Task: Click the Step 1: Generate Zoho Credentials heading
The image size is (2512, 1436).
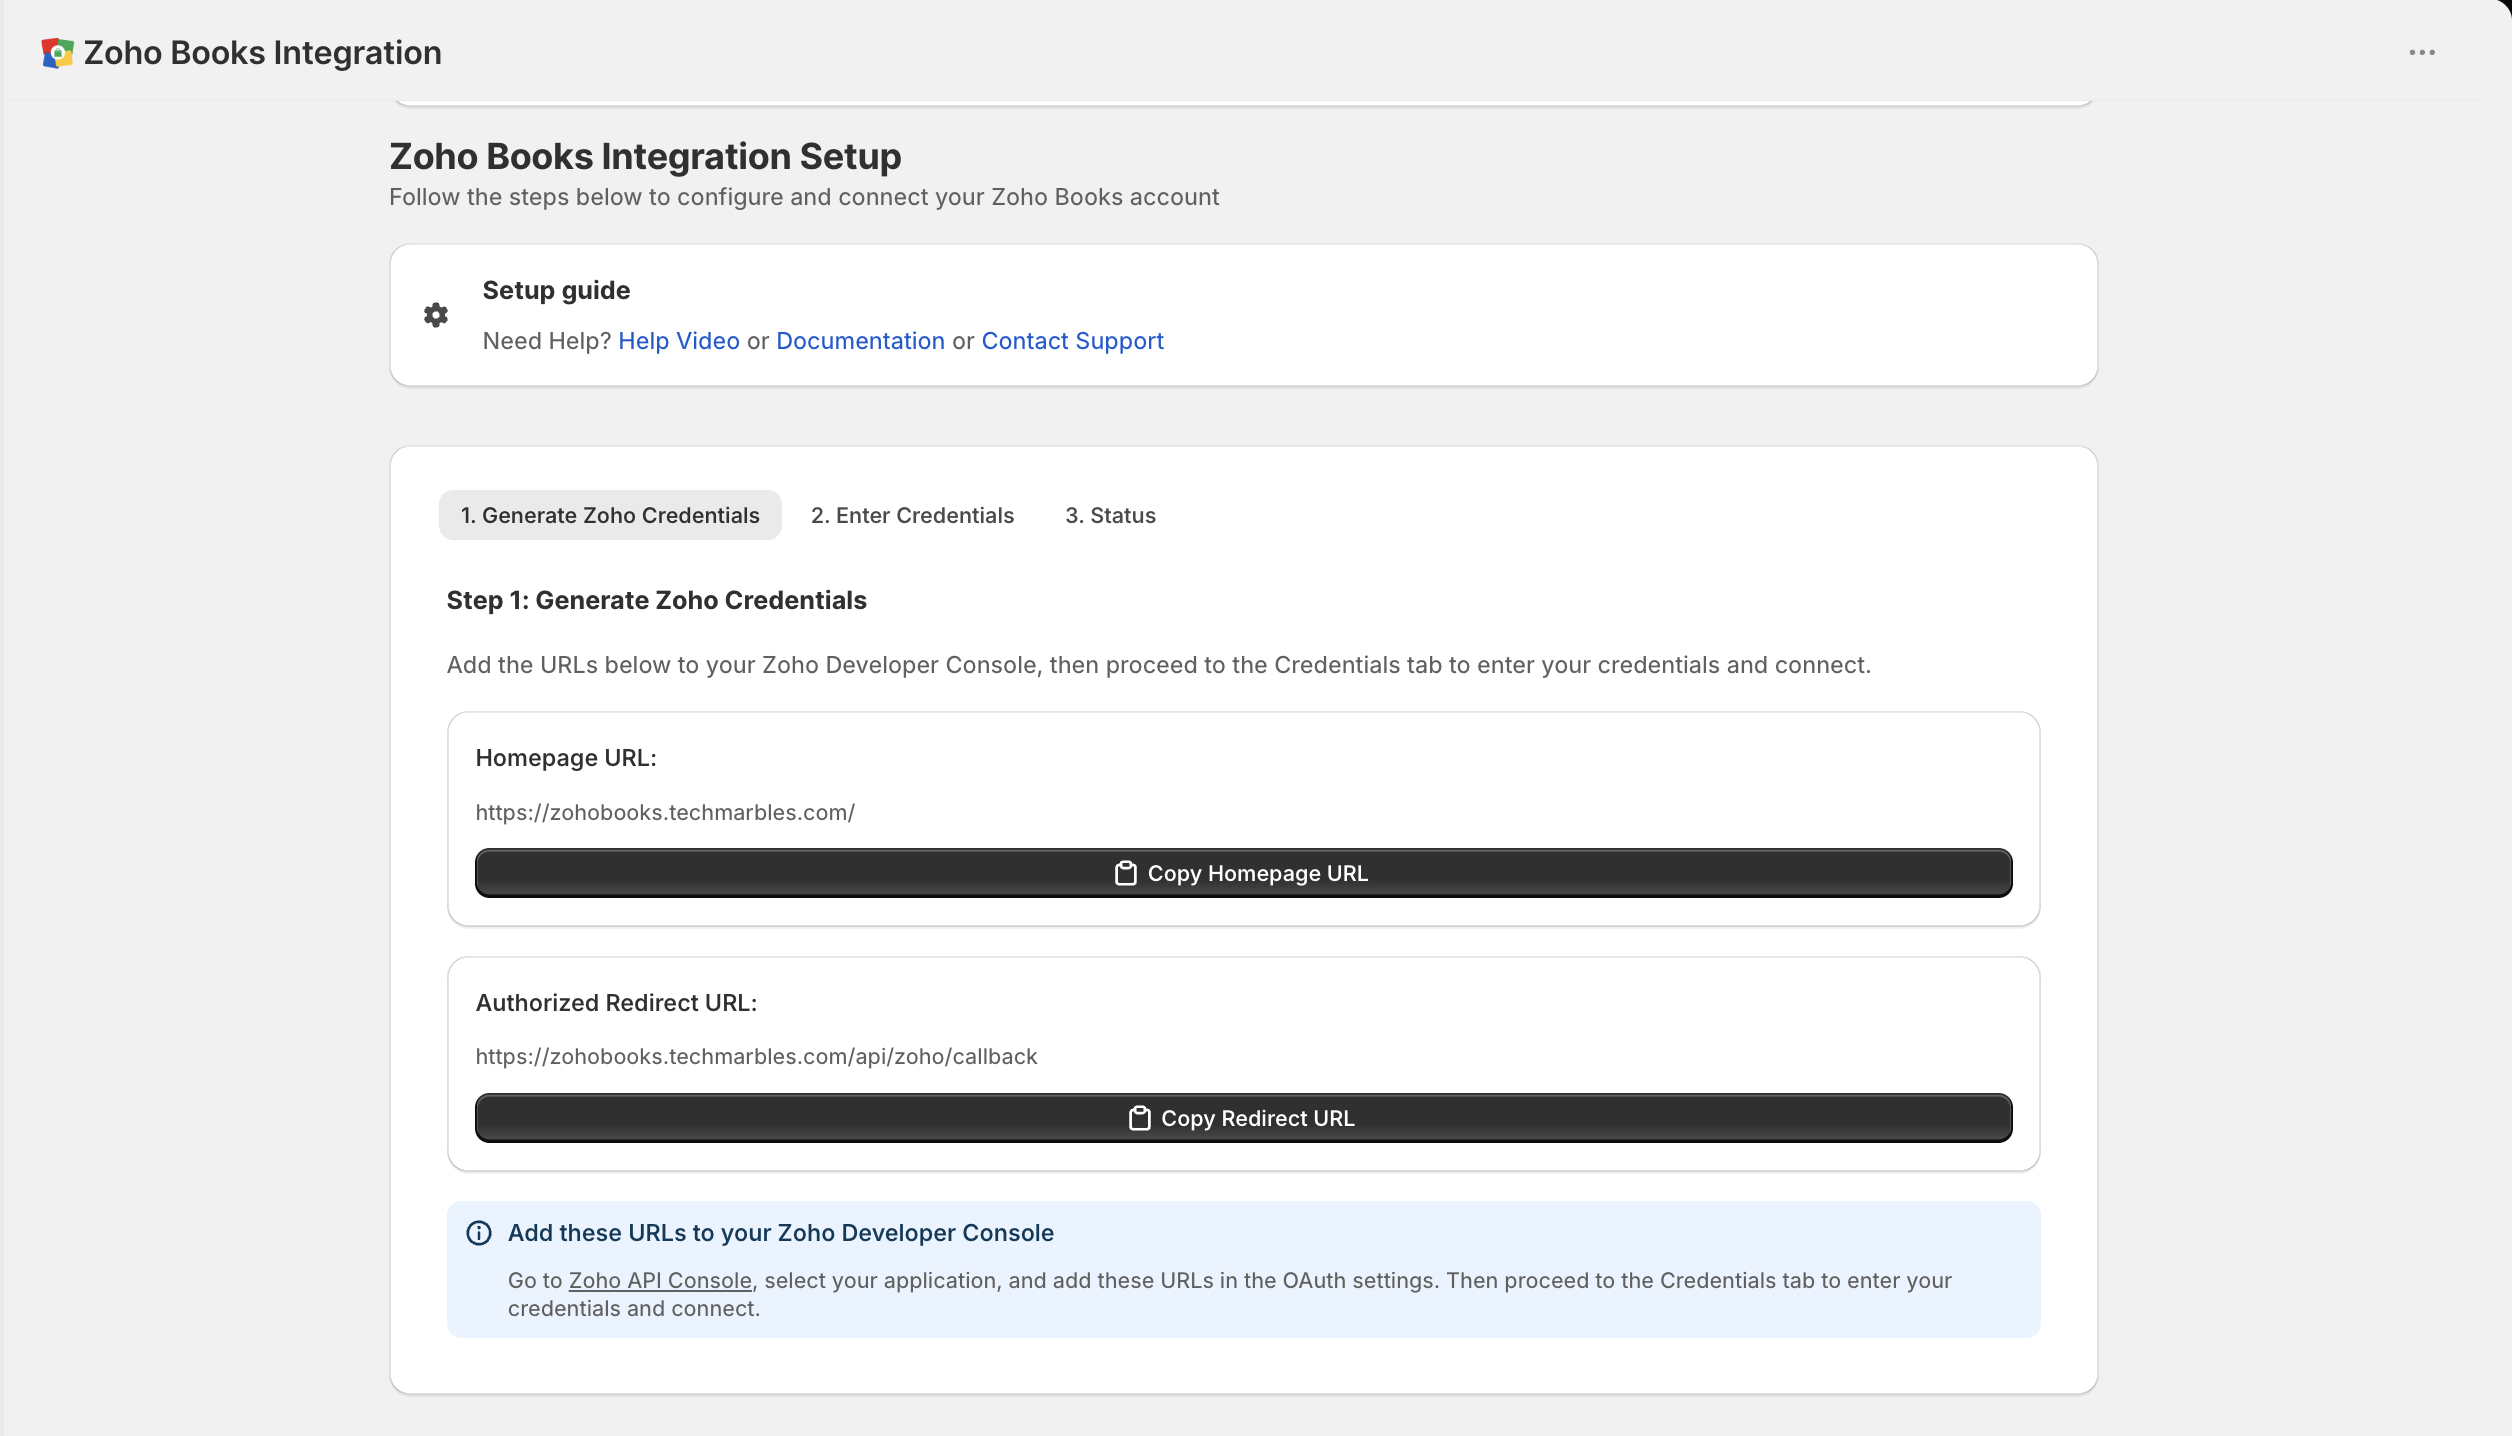Action: point(656,600)
